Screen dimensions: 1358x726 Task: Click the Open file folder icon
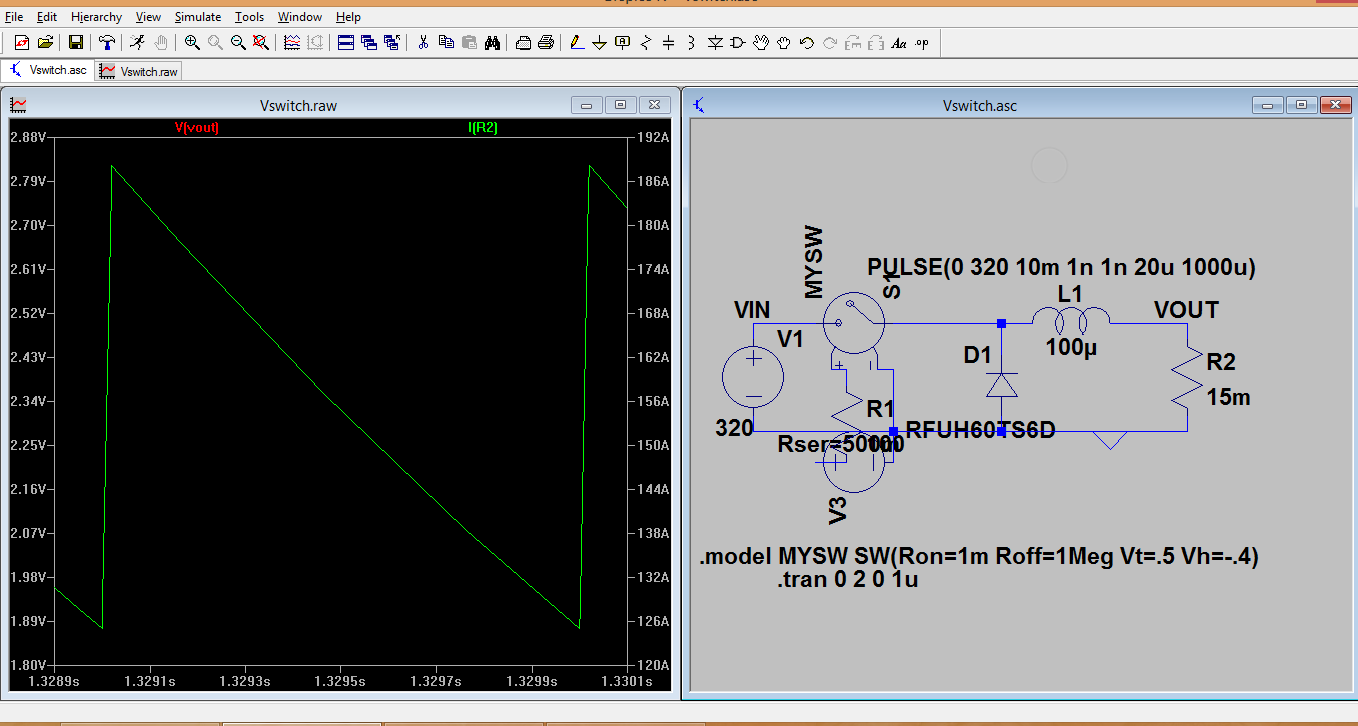click(45, 42)
